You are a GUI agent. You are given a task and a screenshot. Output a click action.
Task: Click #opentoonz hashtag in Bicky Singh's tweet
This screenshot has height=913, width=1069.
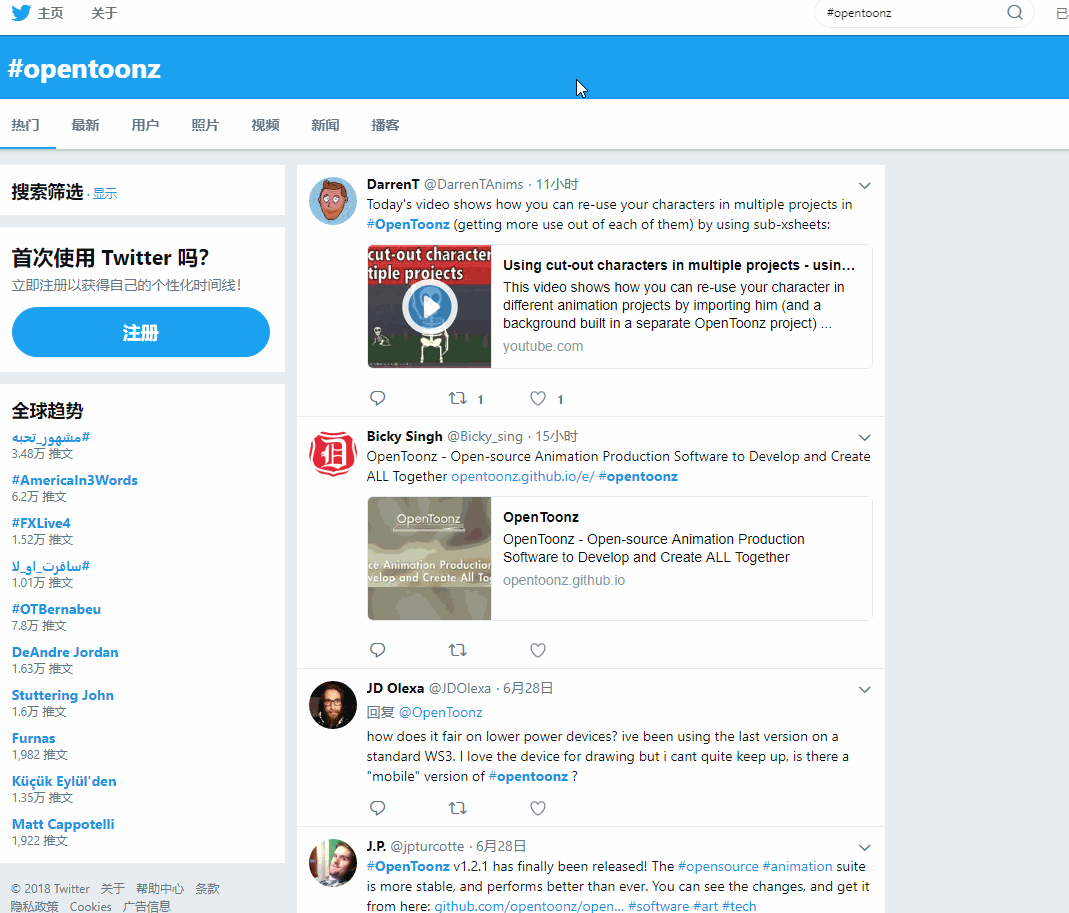coord(638,476)
